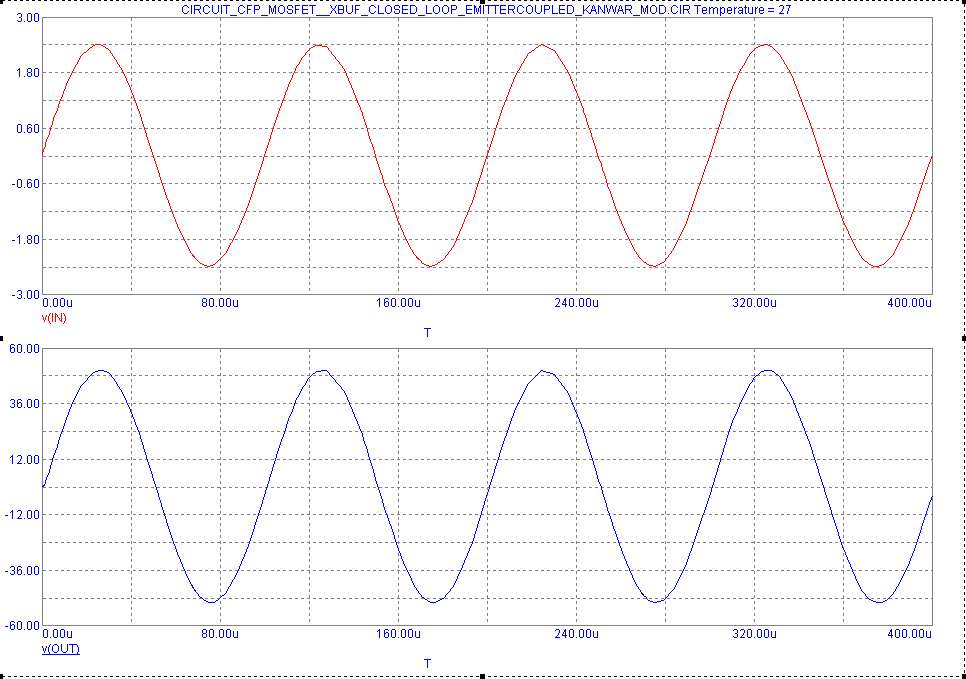This screenshot has width=966, height=679.
Task: Click 400.00u on the v(IN) plot time axis
Action: click(x=909, y=303)
